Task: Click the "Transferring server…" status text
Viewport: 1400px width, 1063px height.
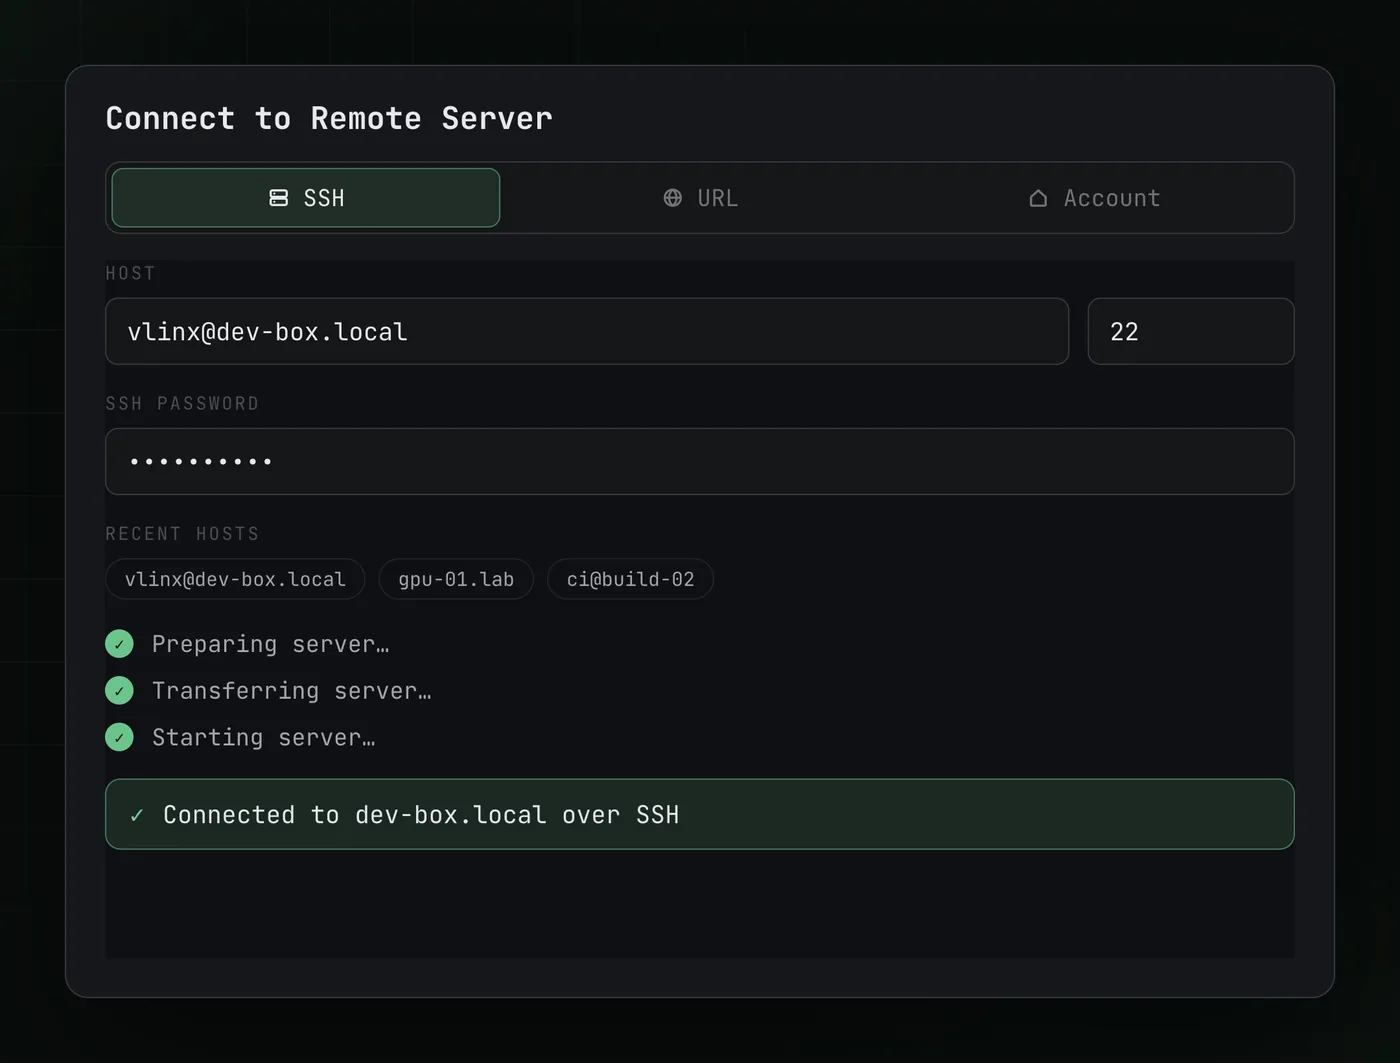Action: pos(292,691)
